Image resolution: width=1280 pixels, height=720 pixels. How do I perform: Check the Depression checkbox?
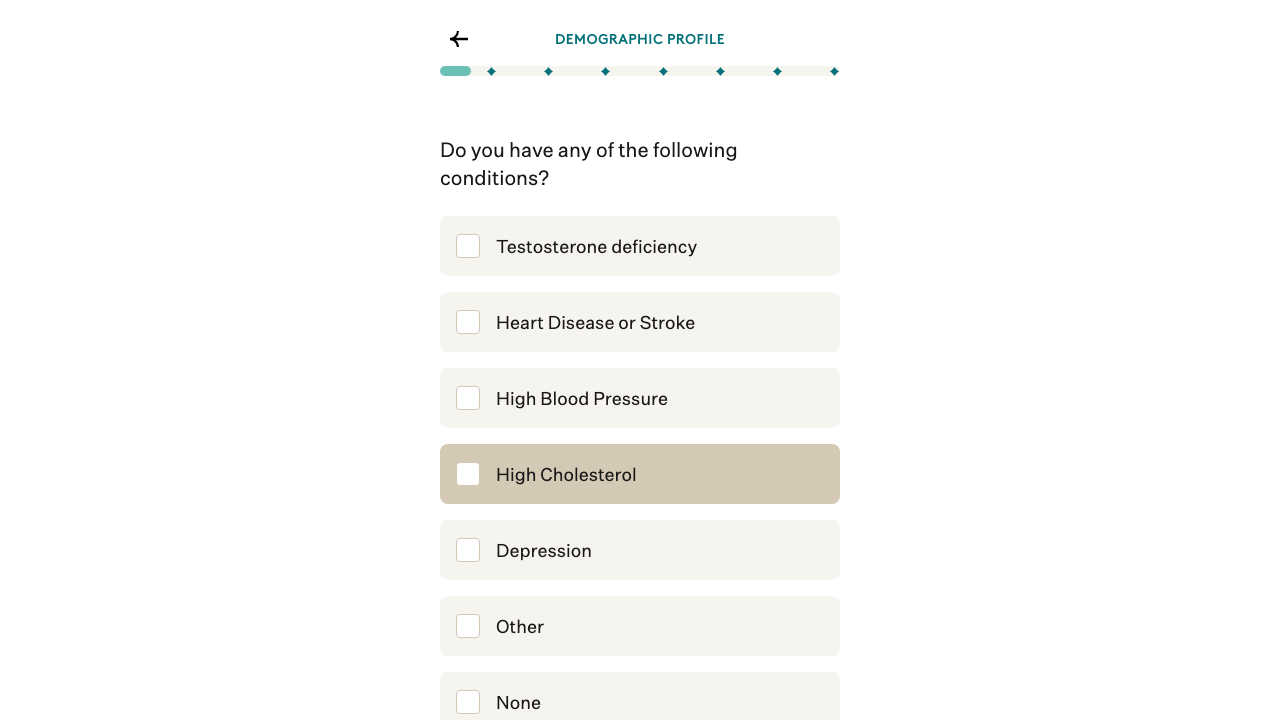[x=468, y=550]
